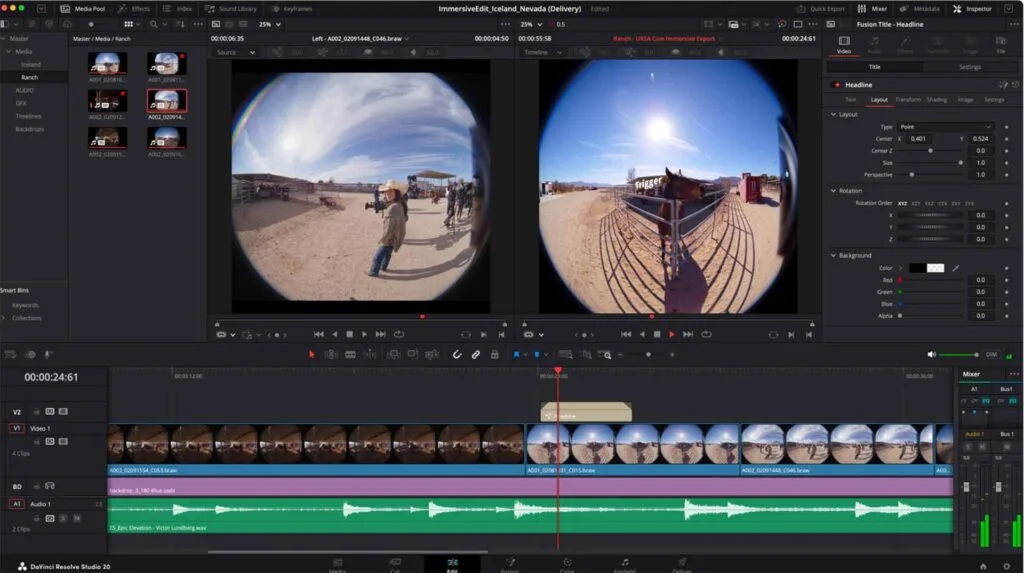Switch to the Settings tab beside Title
Screen dimensions: 1024x573
pyautogui.click(x=969, y=67)
